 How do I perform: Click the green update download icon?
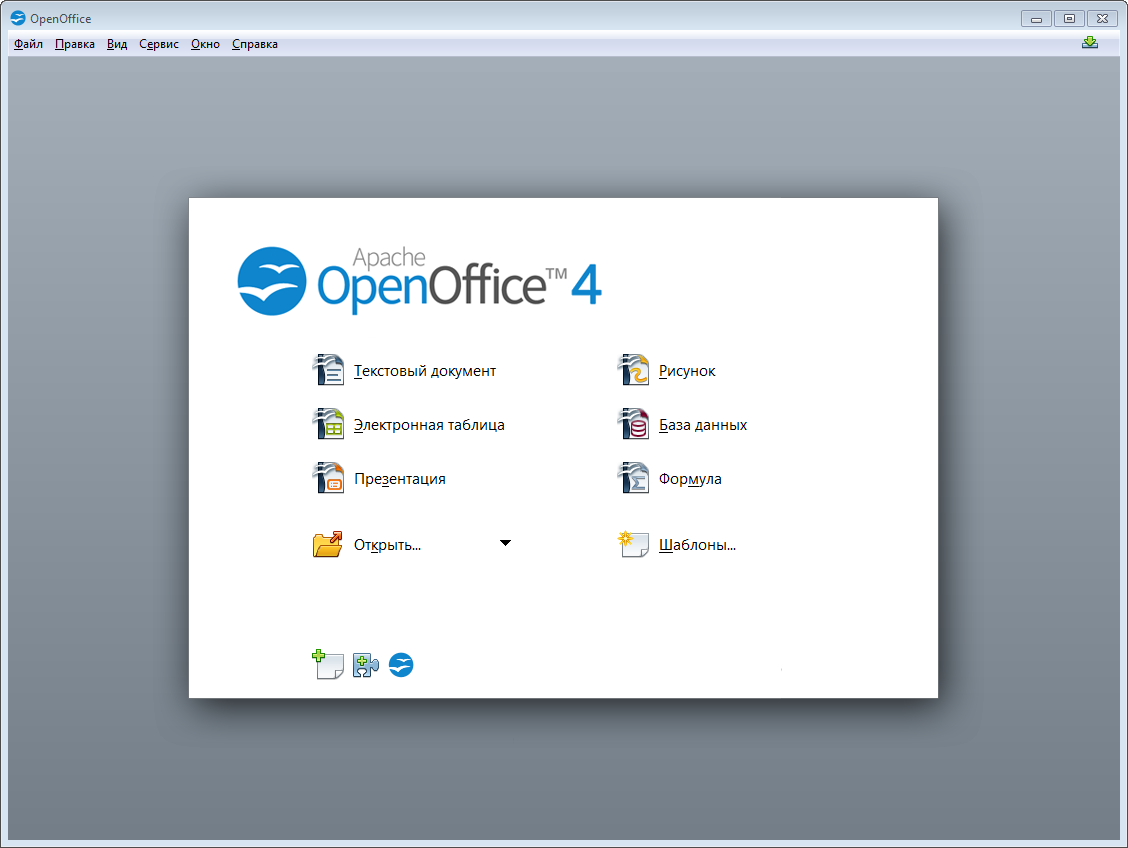click(x=1090, y=43)
